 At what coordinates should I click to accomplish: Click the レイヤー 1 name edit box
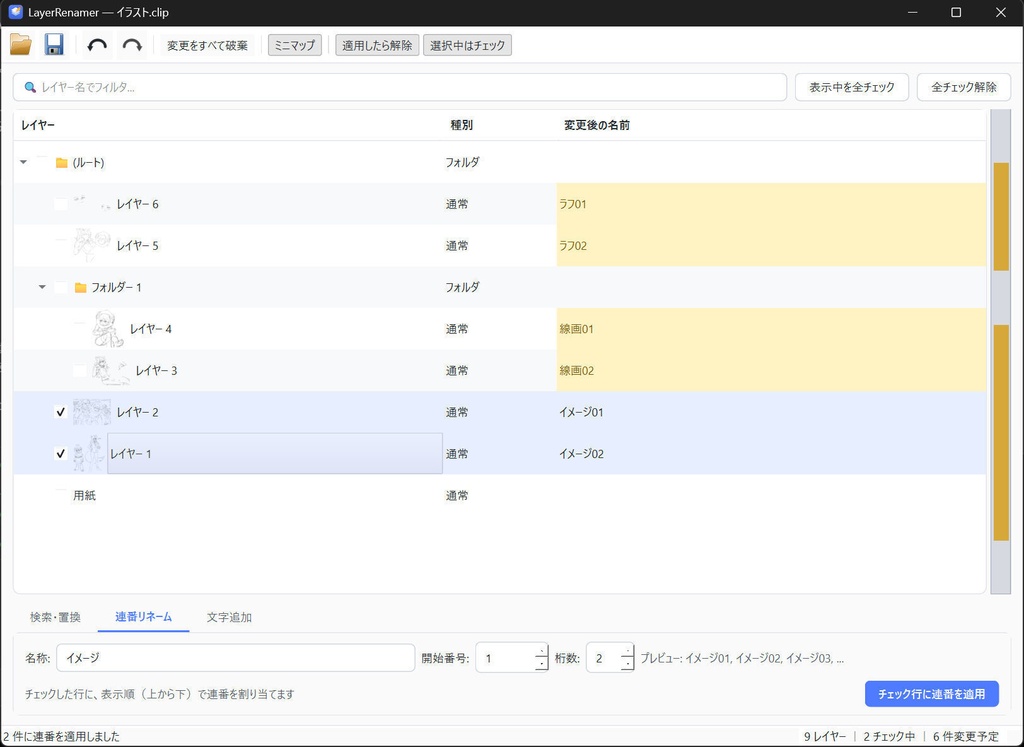(x=275, y=453)
